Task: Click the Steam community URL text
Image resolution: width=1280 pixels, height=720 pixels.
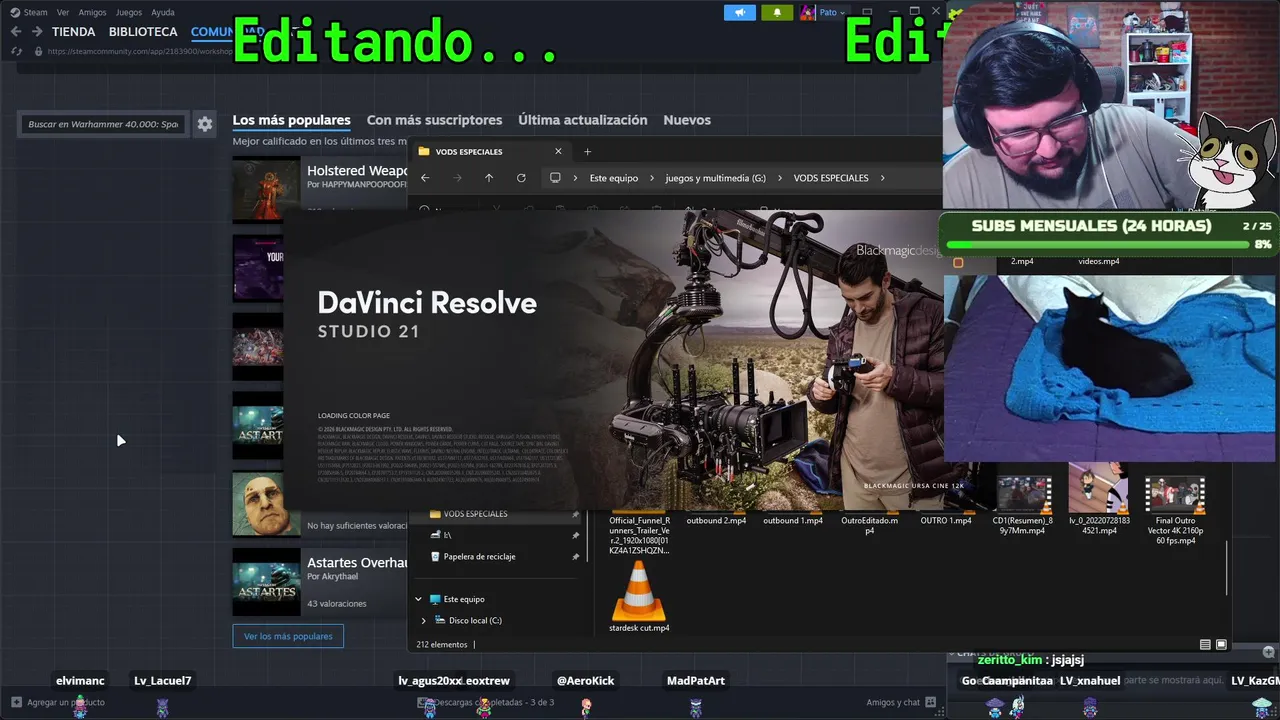Action: (139, 51)
